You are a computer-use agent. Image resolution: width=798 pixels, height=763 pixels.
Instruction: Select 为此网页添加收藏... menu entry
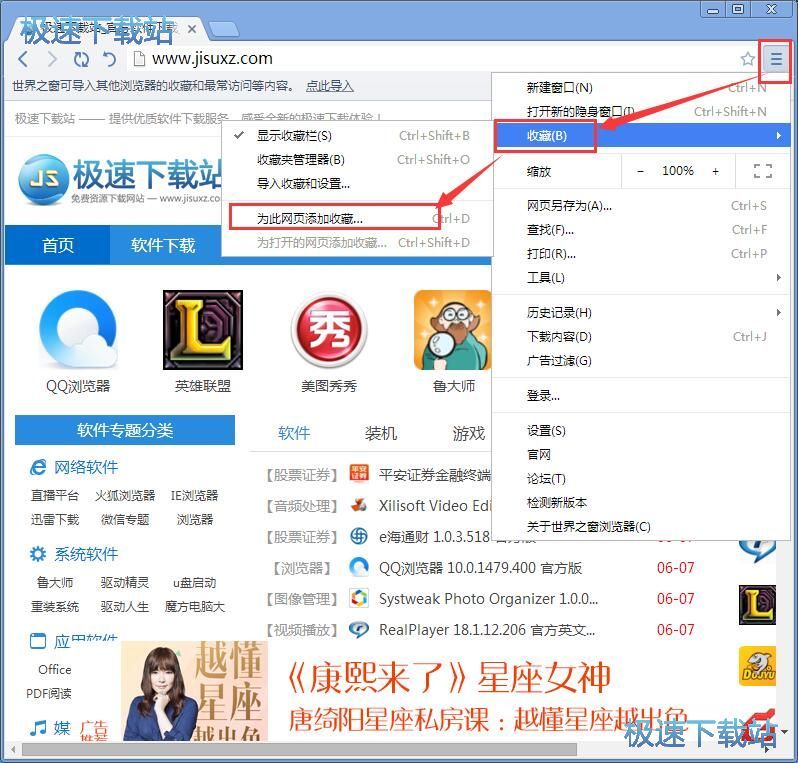(x=357, y=219)
